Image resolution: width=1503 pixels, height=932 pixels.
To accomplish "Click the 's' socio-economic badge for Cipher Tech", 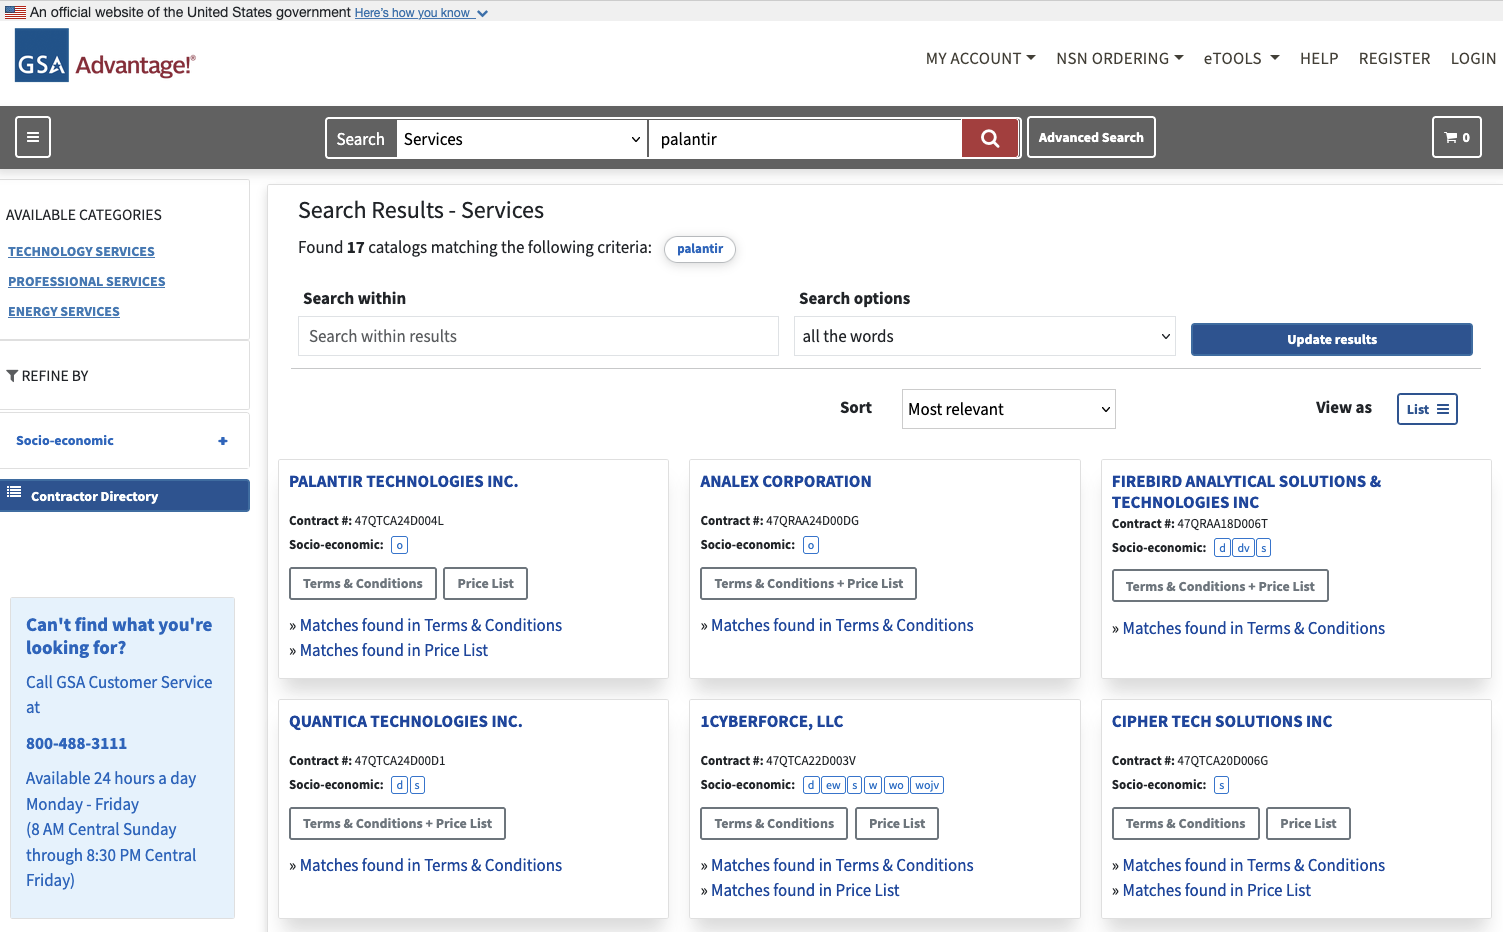I will (1221, 785).
